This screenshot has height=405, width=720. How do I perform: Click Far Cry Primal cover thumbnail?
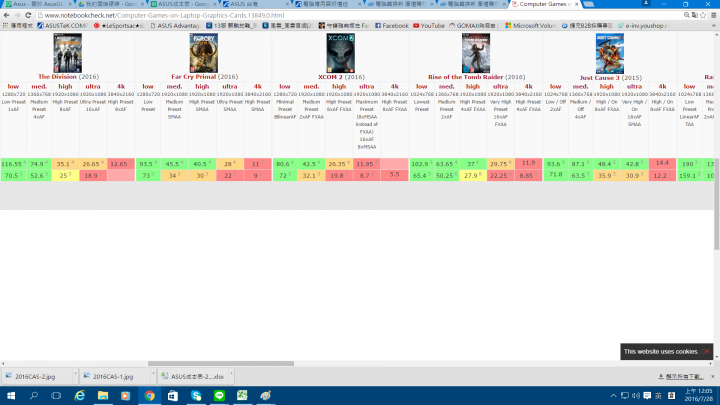tap(203, 53)
